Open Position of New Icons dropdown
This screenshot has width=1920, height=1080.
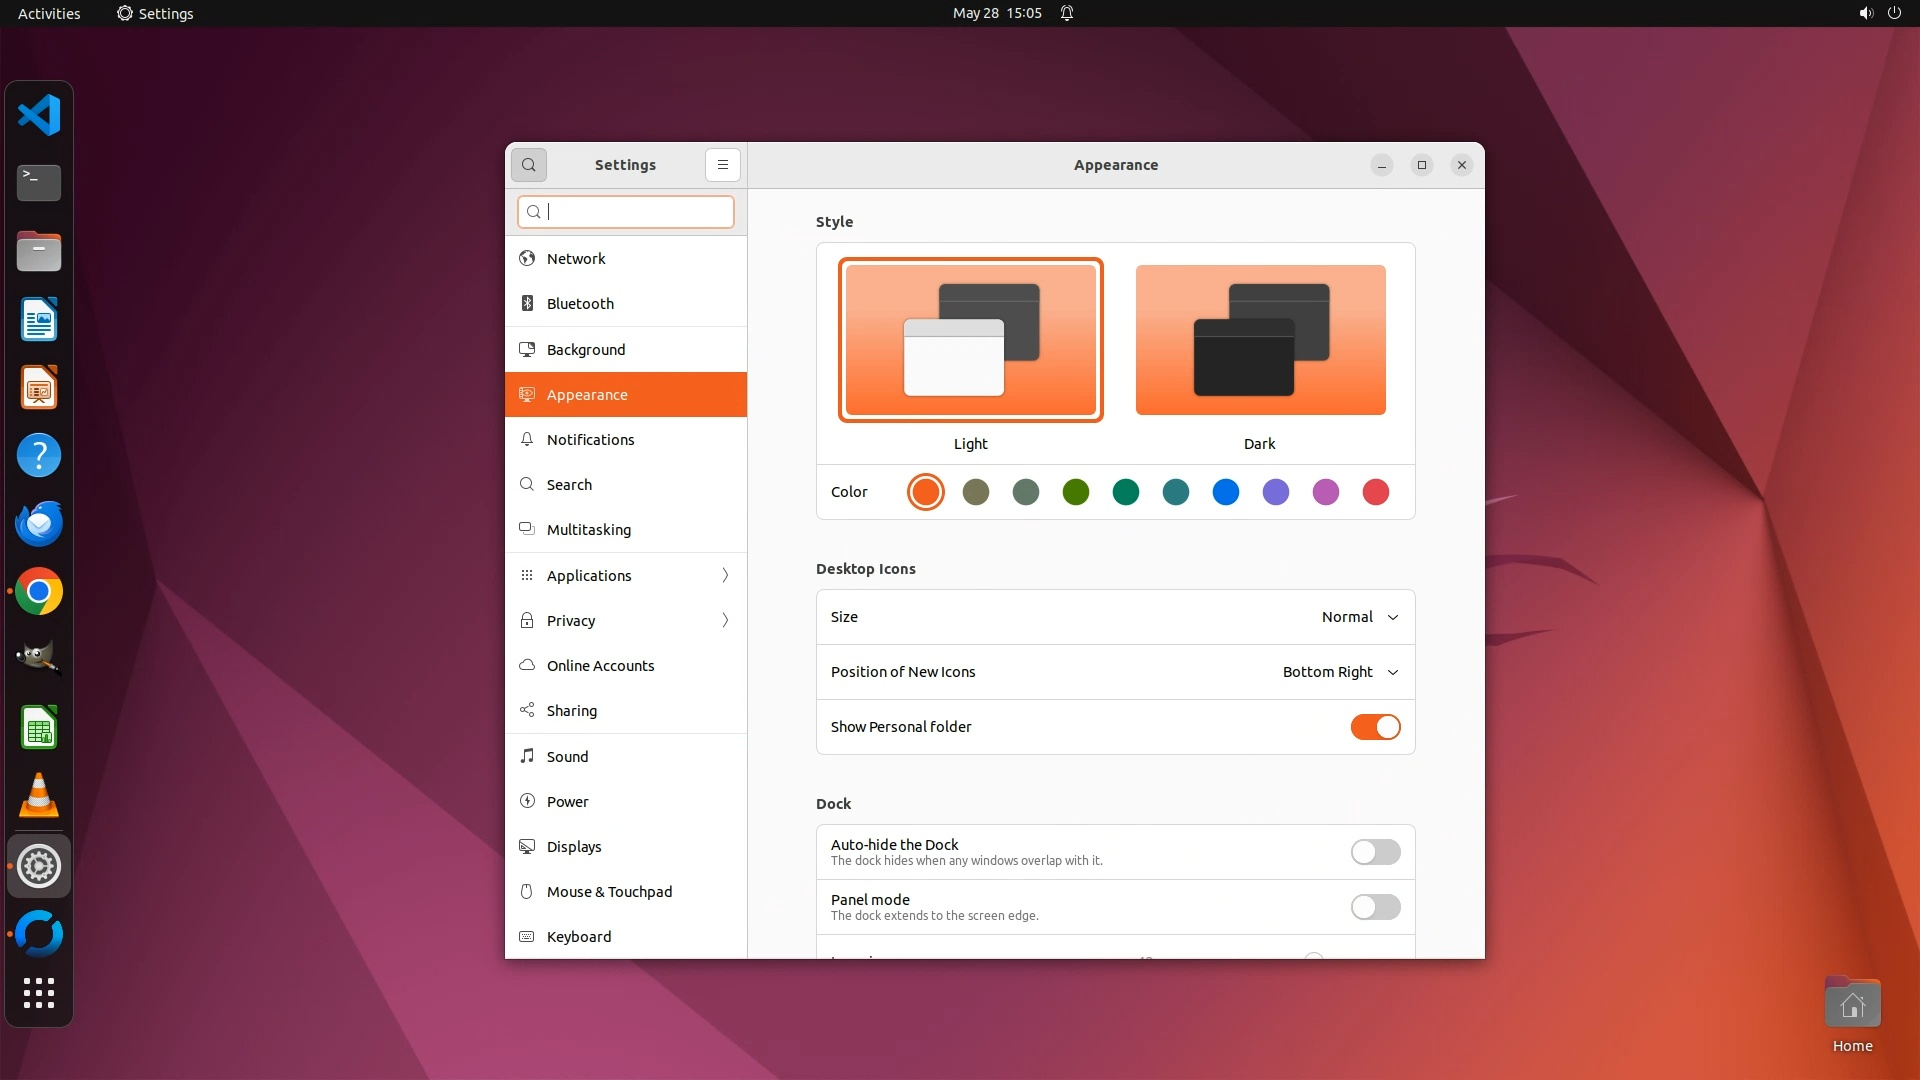(x=1340, y=672)
